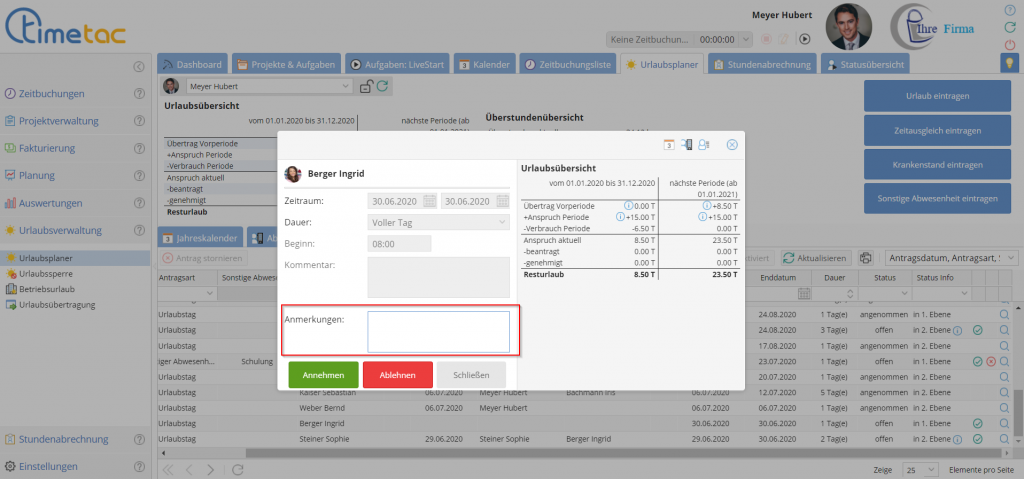1024x479 pixels.
Task: Collapse the left sidebar navigation
Action: pos(139,66)
